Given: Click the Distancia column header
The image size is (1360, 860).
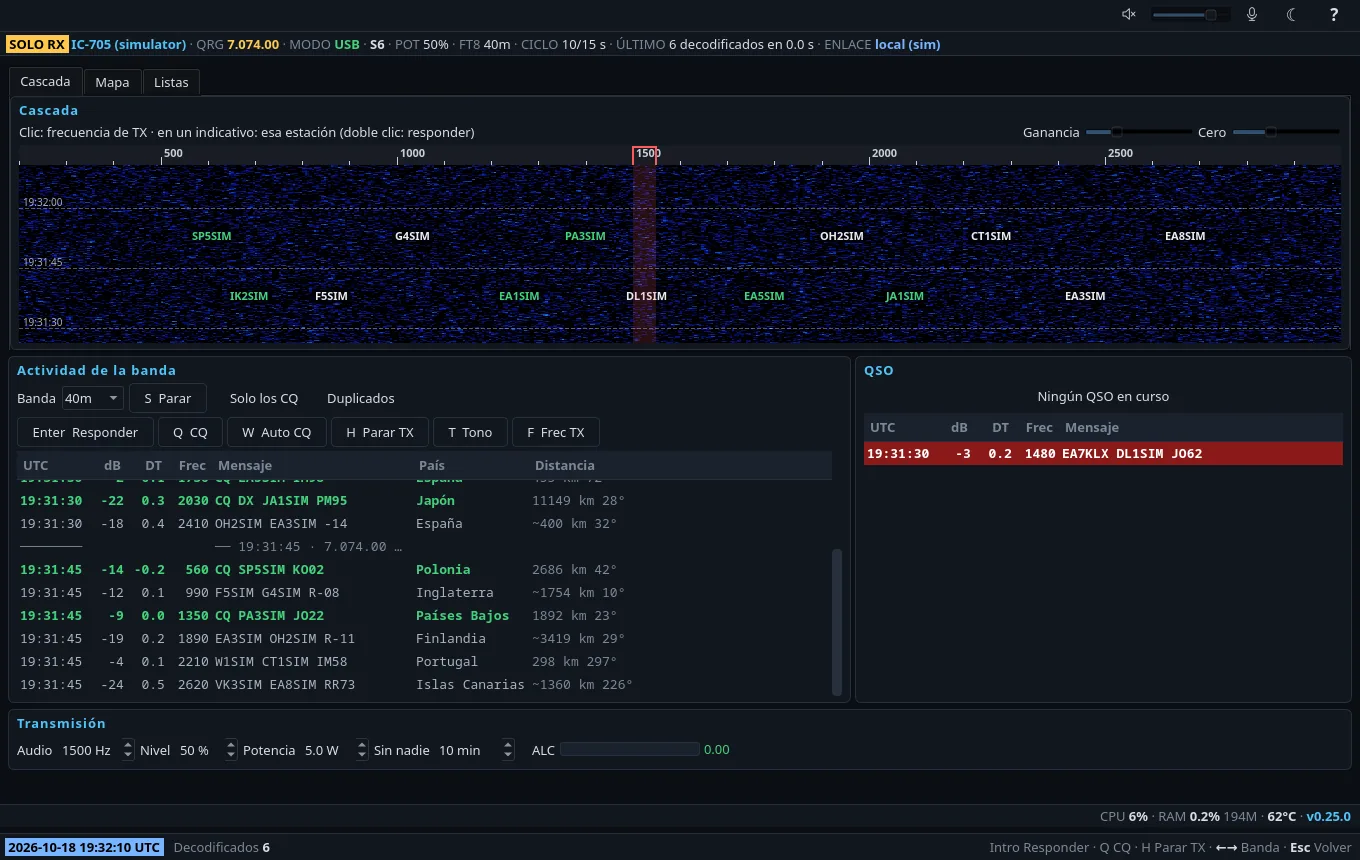Looking at the screenshot, I should pos(565,465).
